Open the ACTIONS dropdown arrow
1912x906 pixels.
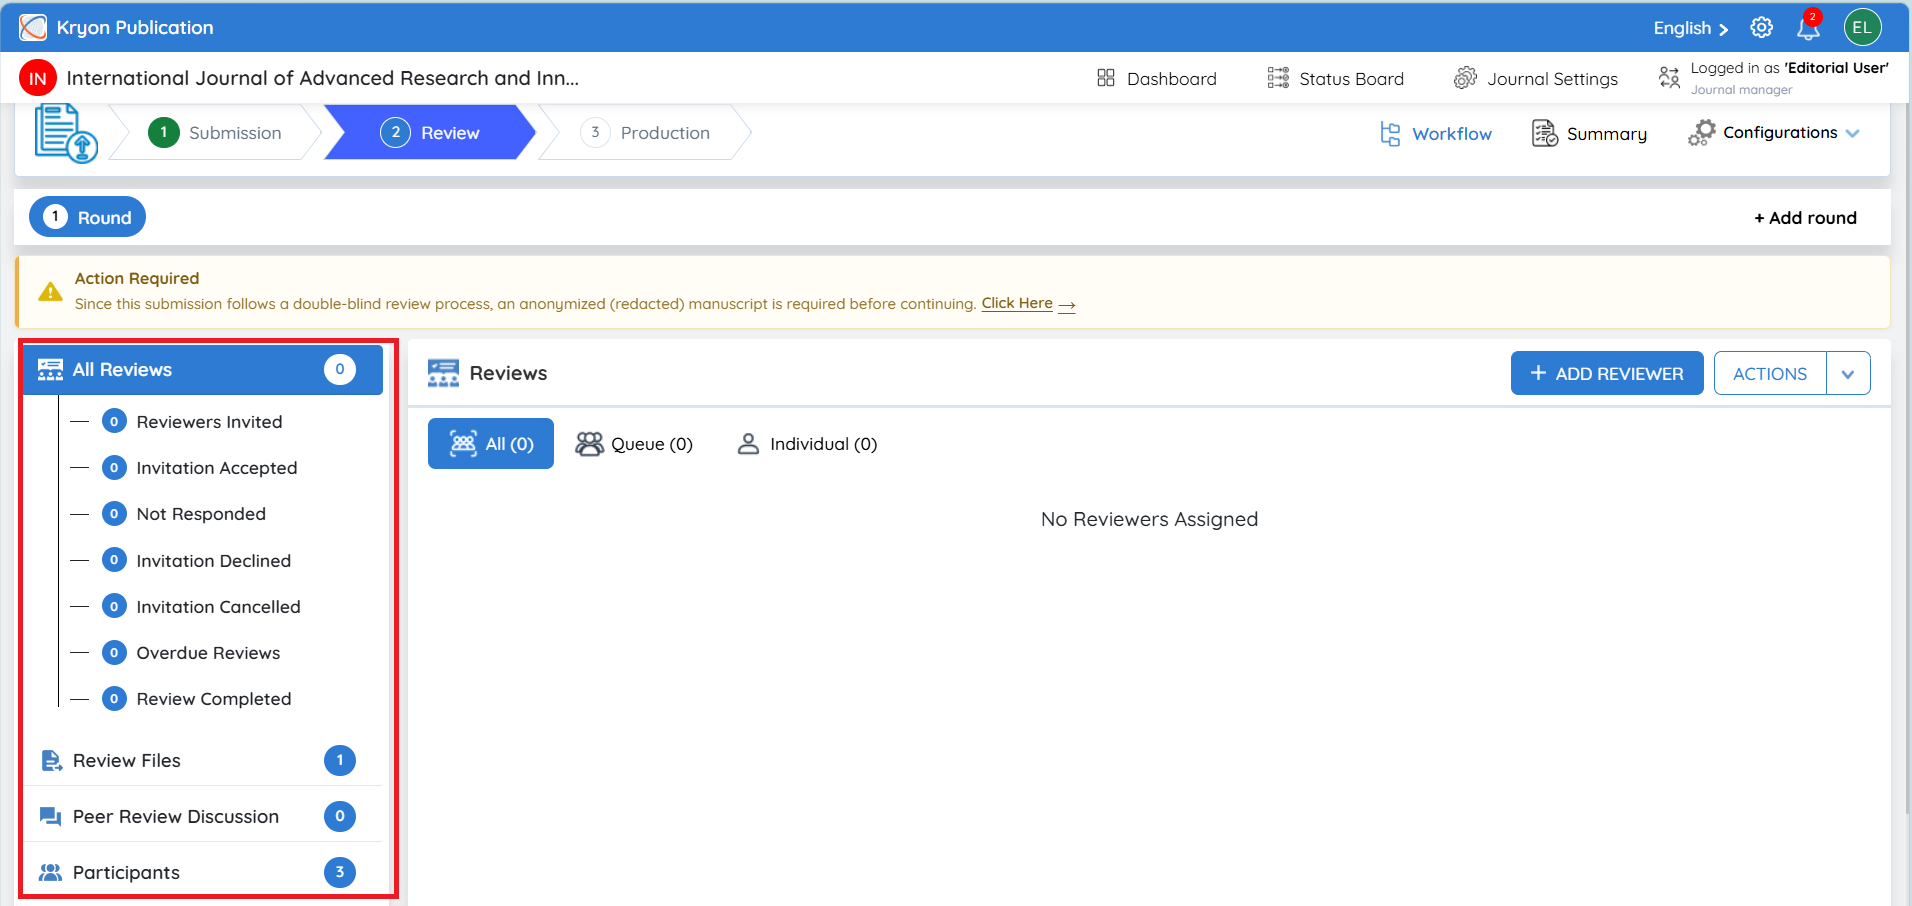click(1848, 374)
